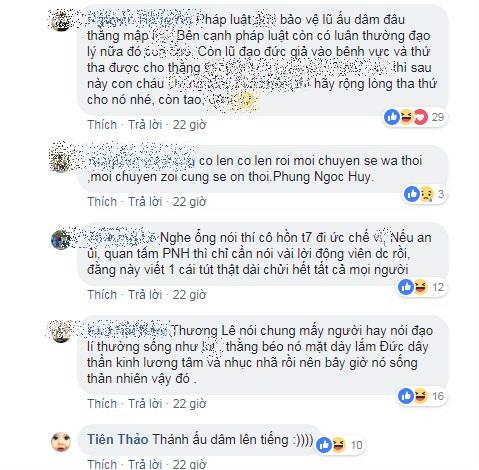Click Thích under the first comment
The width and height of the screenshot is (479, 470).
point(102,125)
